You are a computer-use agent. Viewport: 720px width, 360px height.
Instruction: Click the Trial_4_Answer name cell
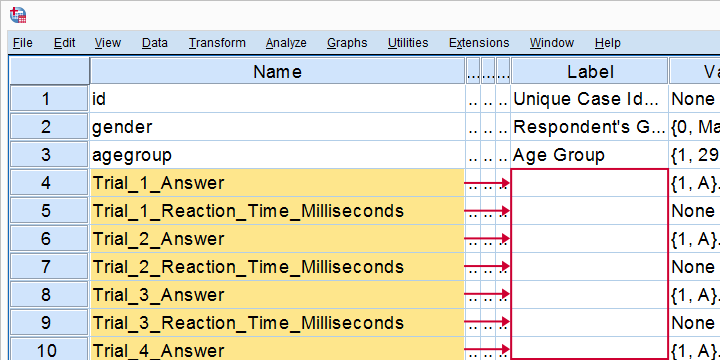[277, 349]
